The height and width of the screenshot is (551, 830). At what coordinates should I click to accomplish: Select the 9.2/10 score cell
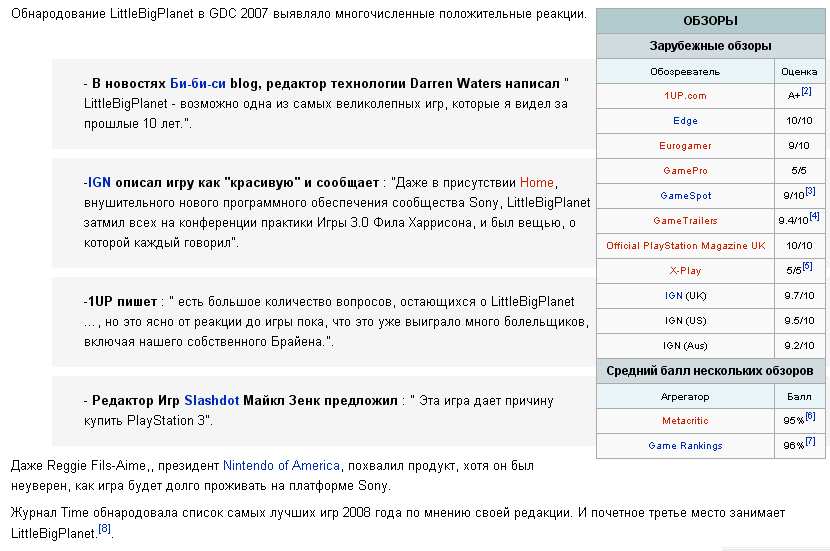[799, 346]
